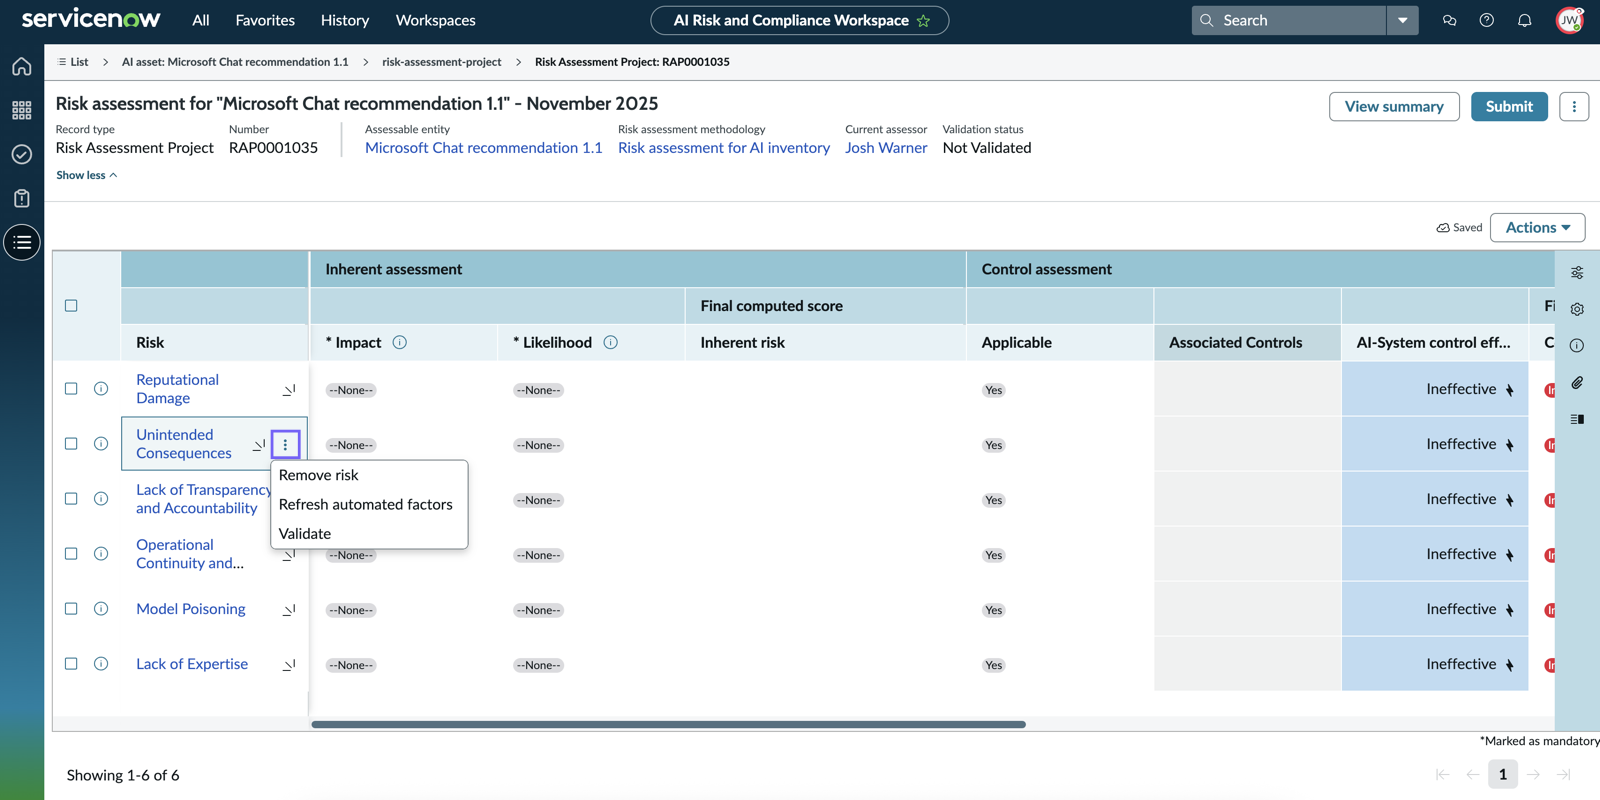The image size is (1600, 800).
Task: Open Likelihood dropdown for Lack of Expertise
Action: point(538,665)
